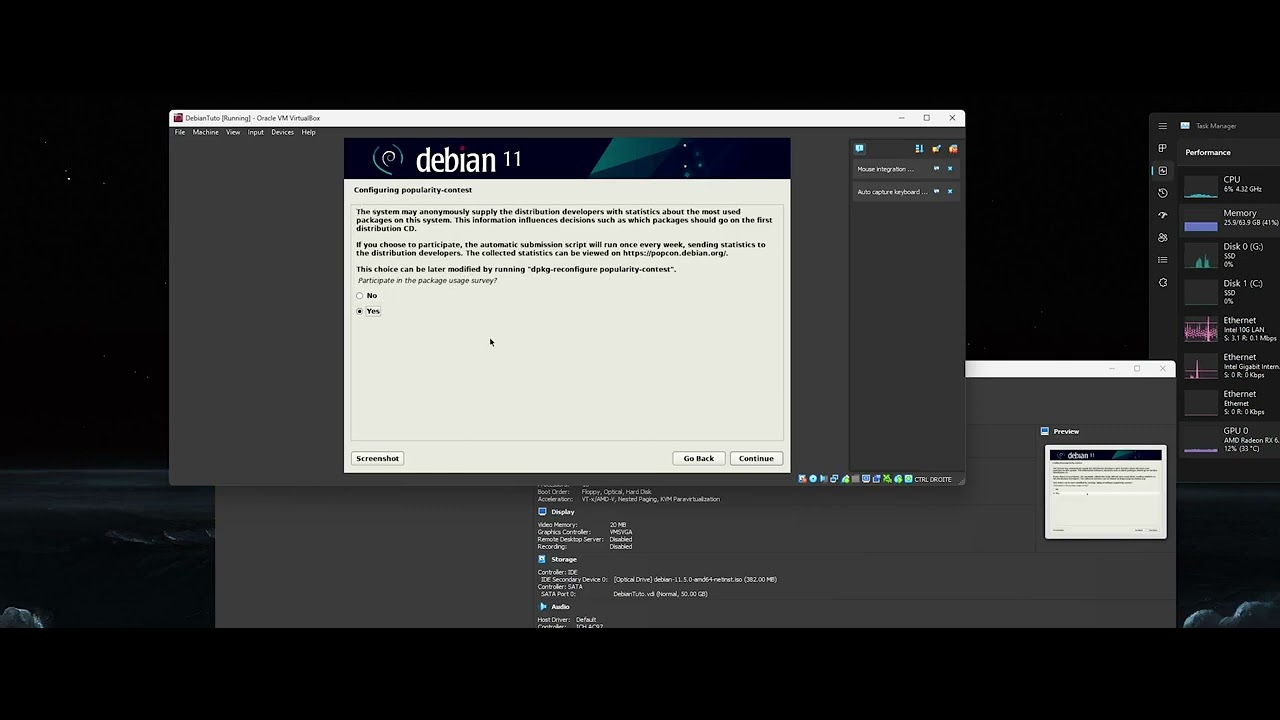Select Ethernet Intel 10G LAN entry
Screen dimensions: 1280x720
1231,329
